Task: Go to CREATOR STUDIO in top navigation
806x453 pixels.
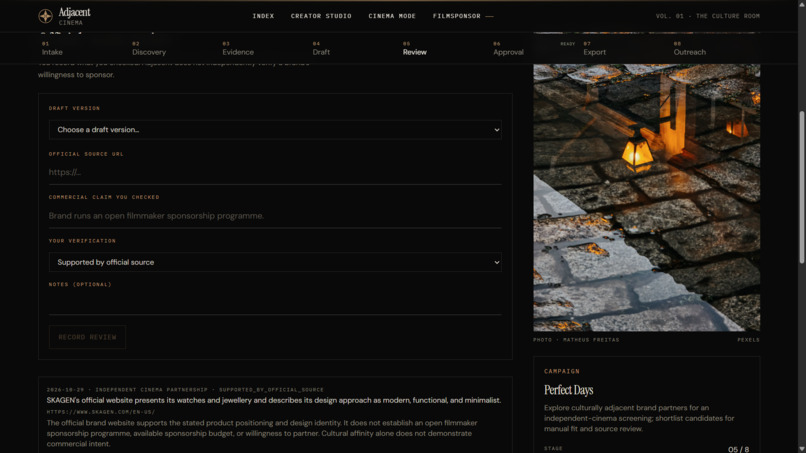Action: coord(321,16)
